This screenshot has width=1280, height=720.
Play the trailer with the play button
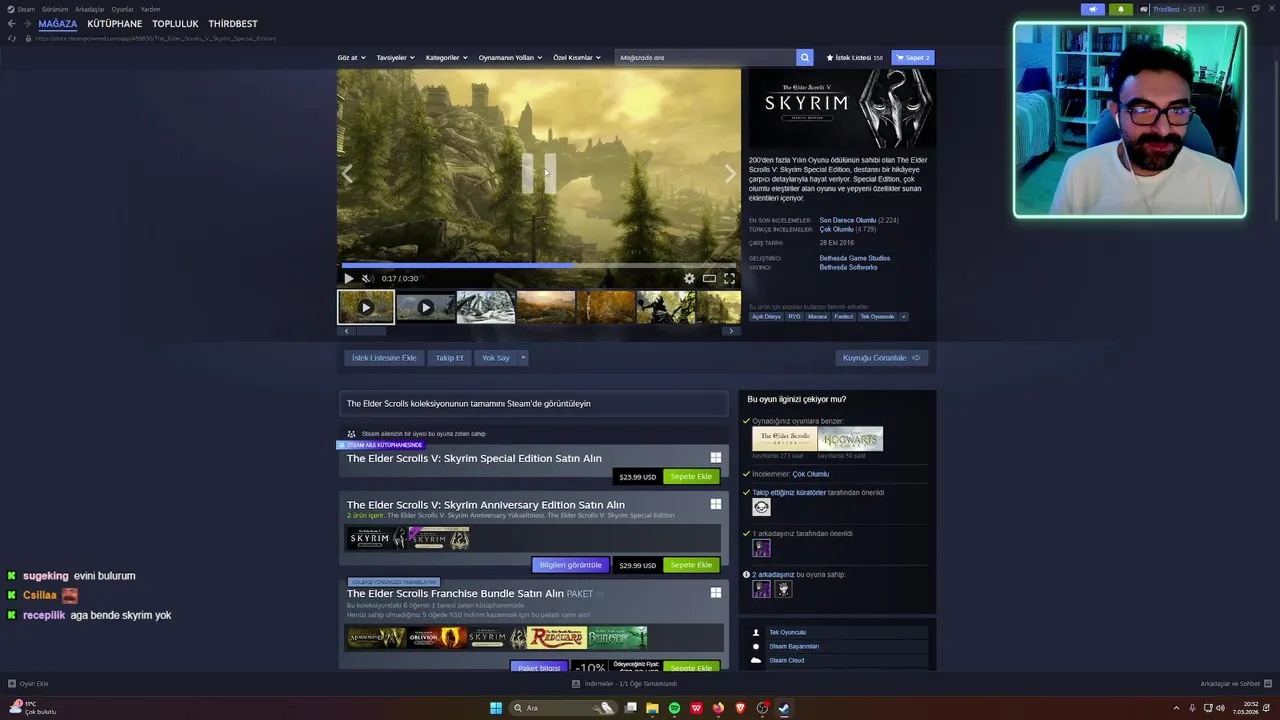click(x=348, y=279)
